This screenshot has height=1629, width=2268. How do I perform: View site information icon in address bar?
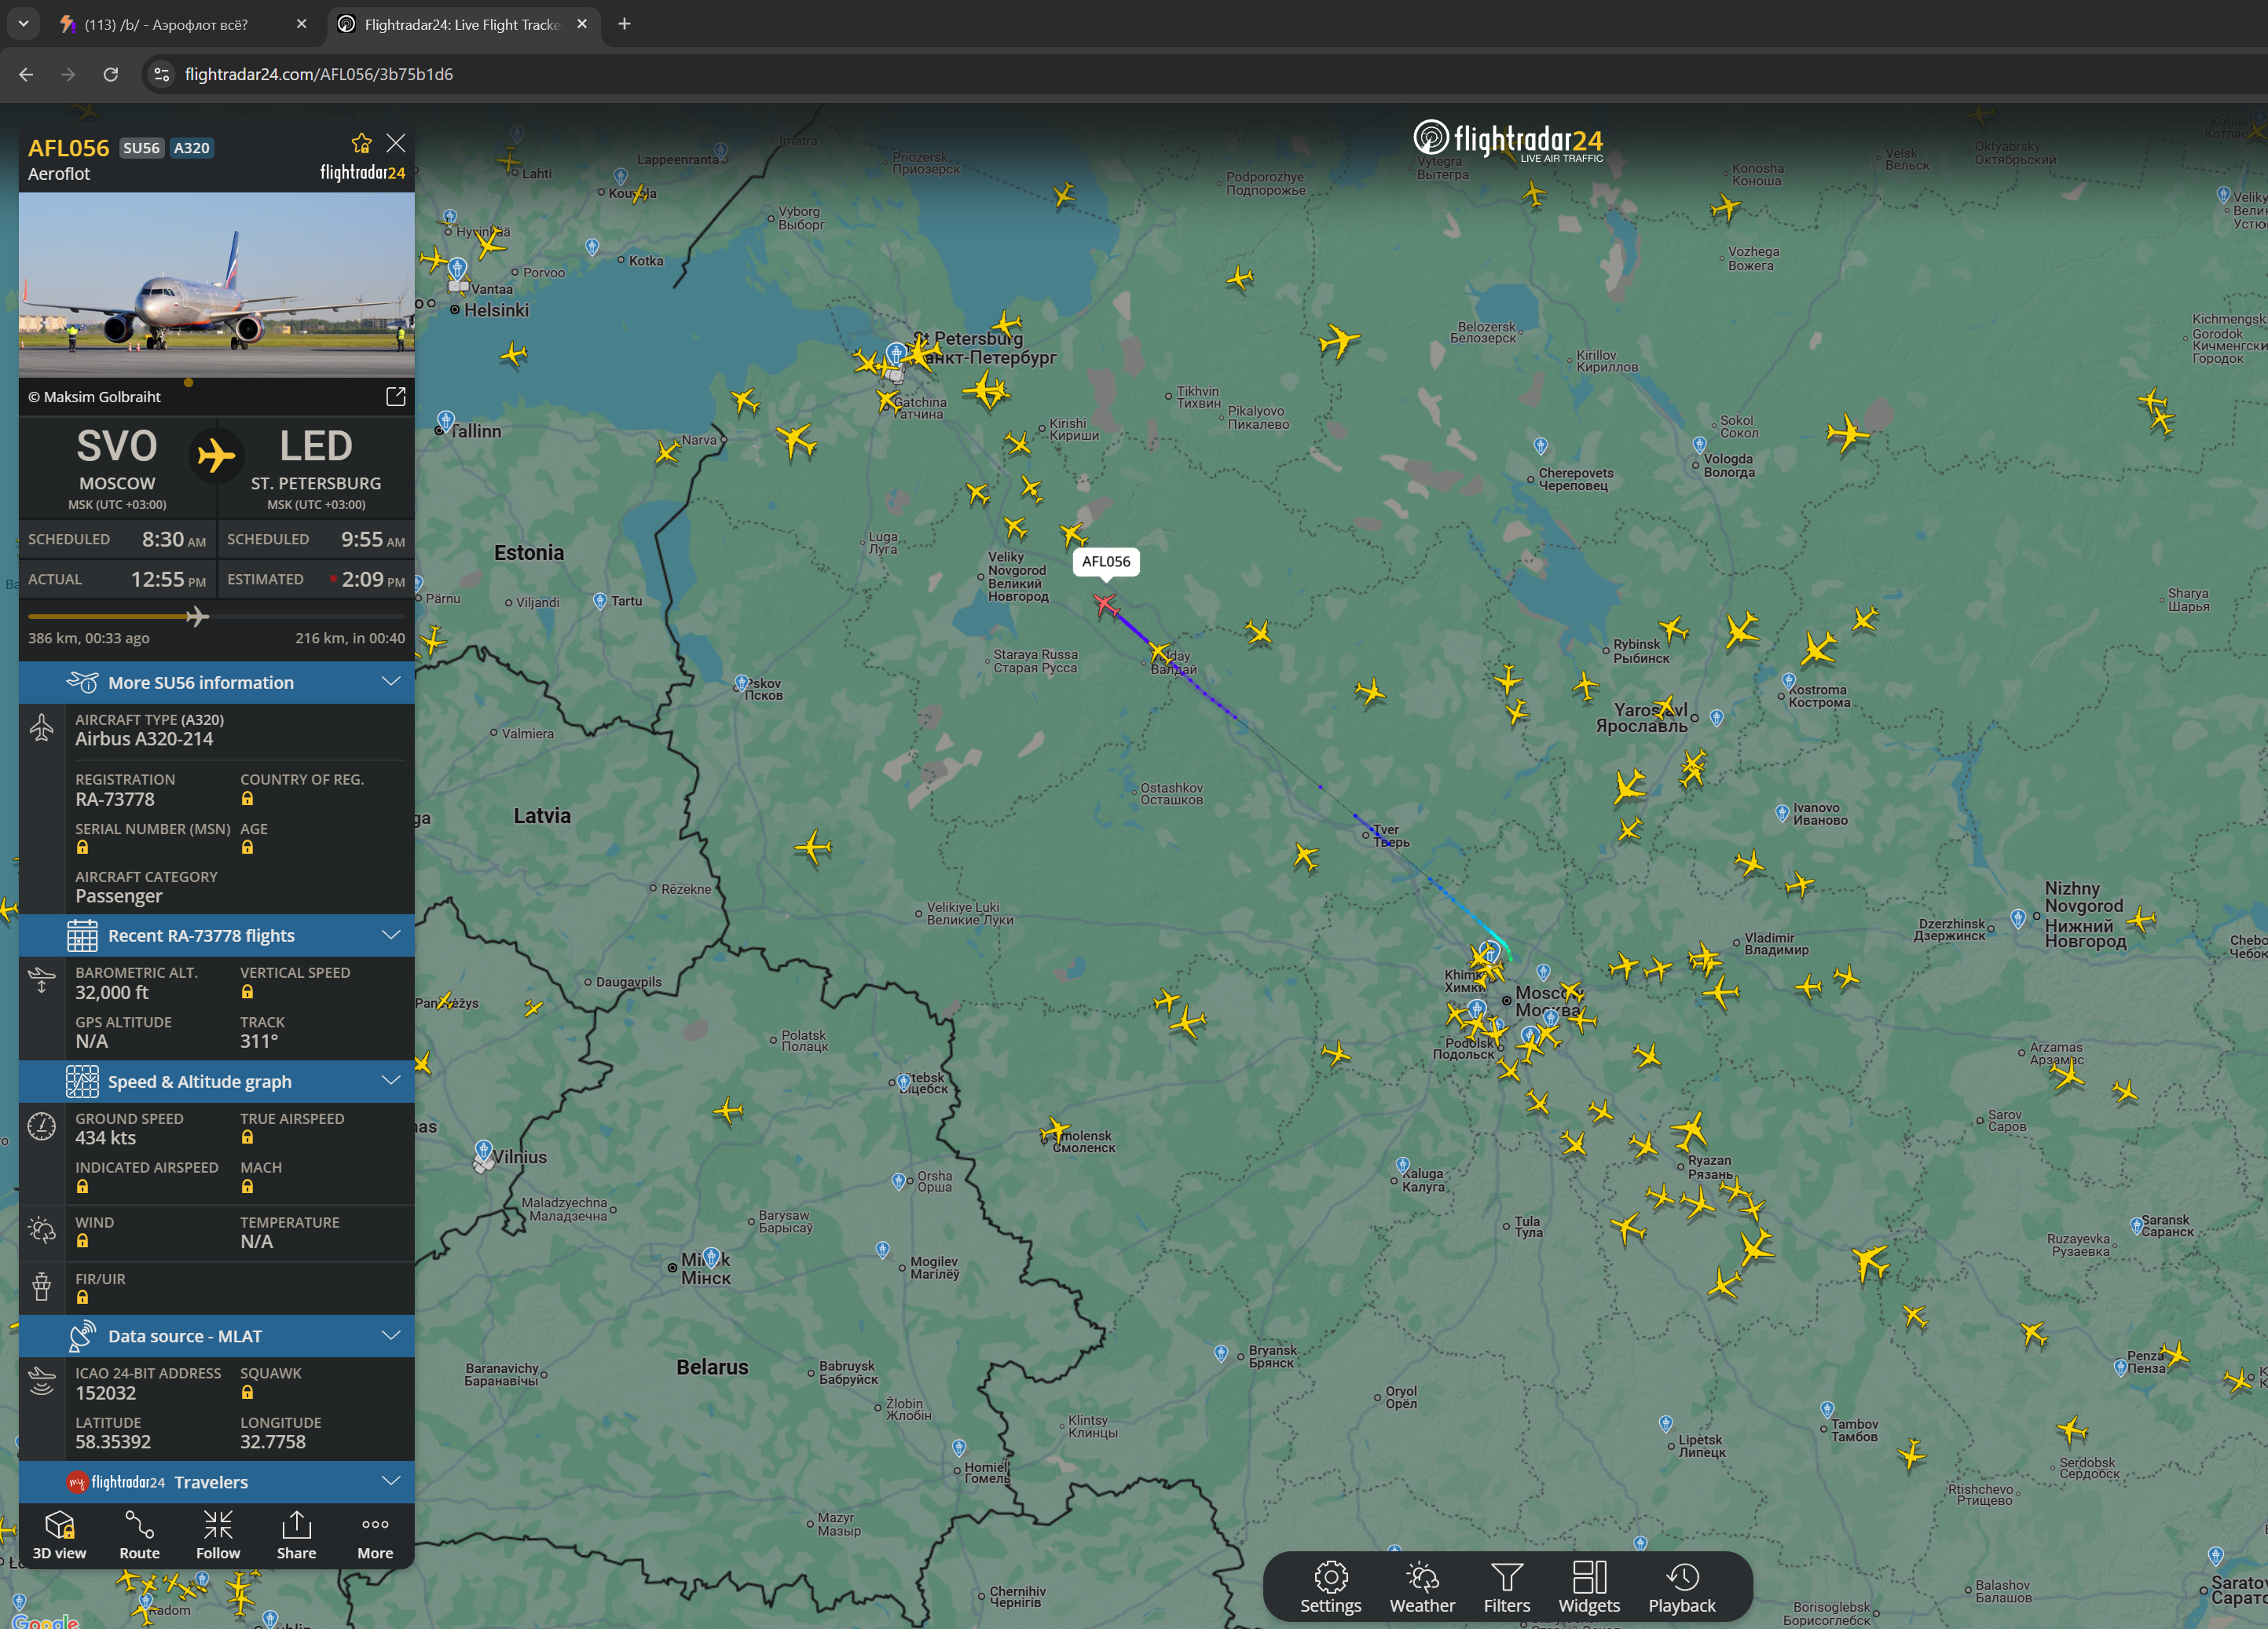162,74
